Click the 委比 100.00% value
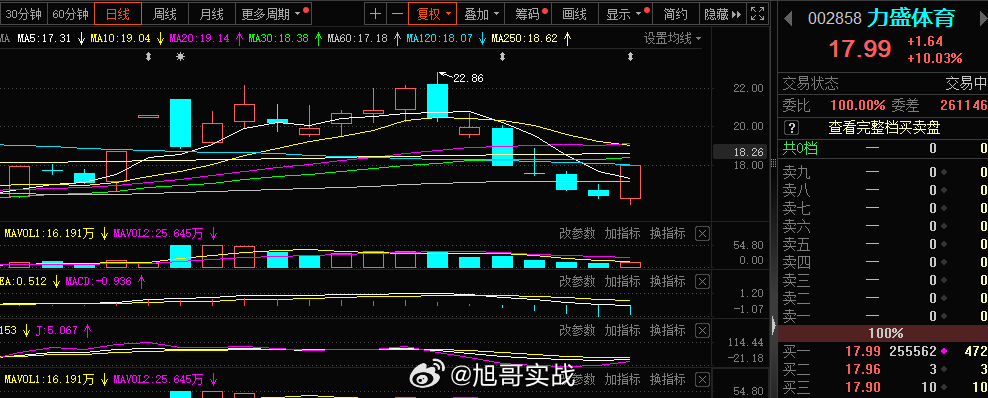This screenshot has height=398, width=988. point(858,105)
